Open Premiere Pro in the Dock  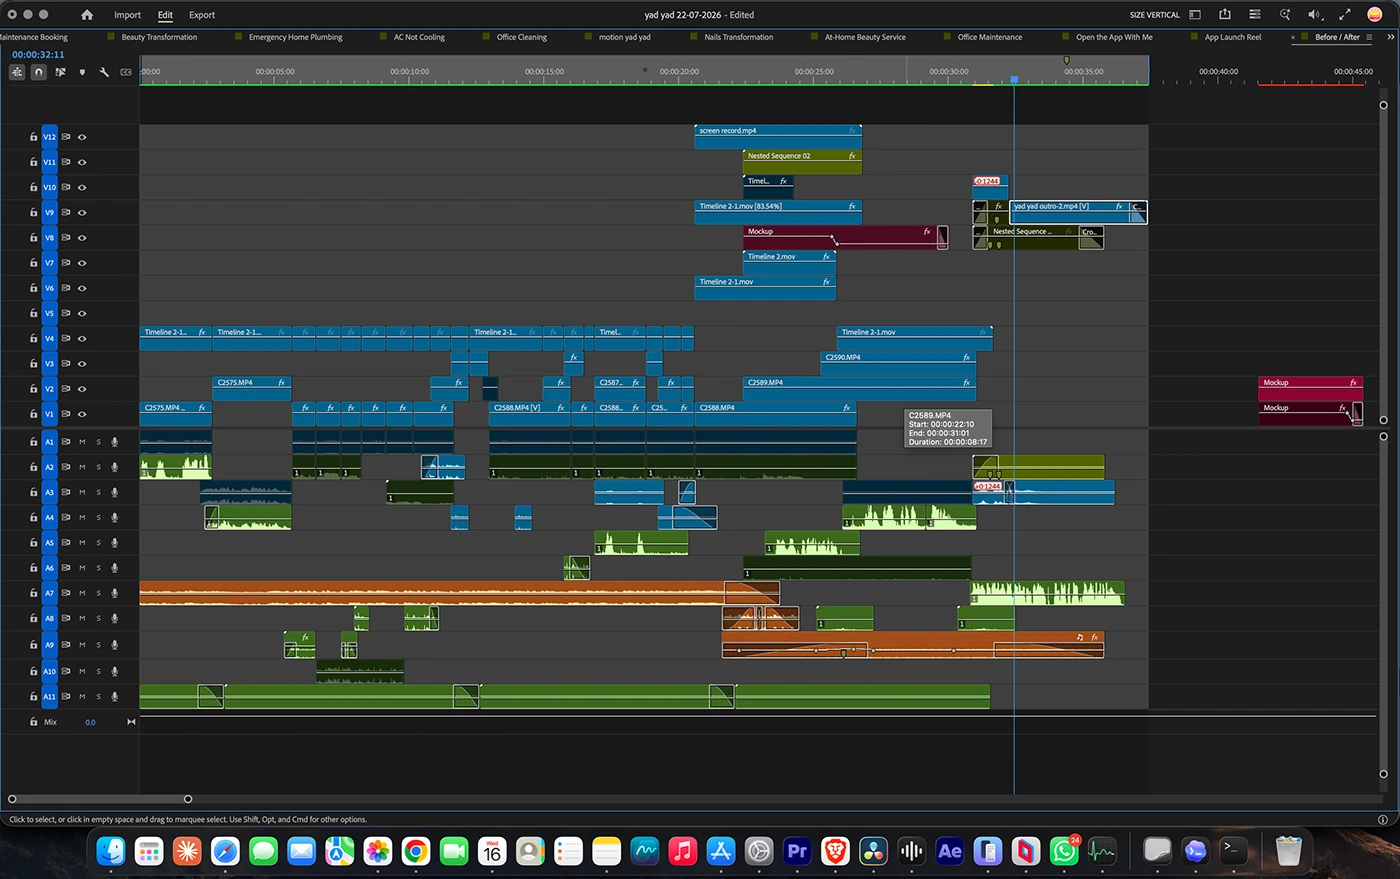coord(797,851)
